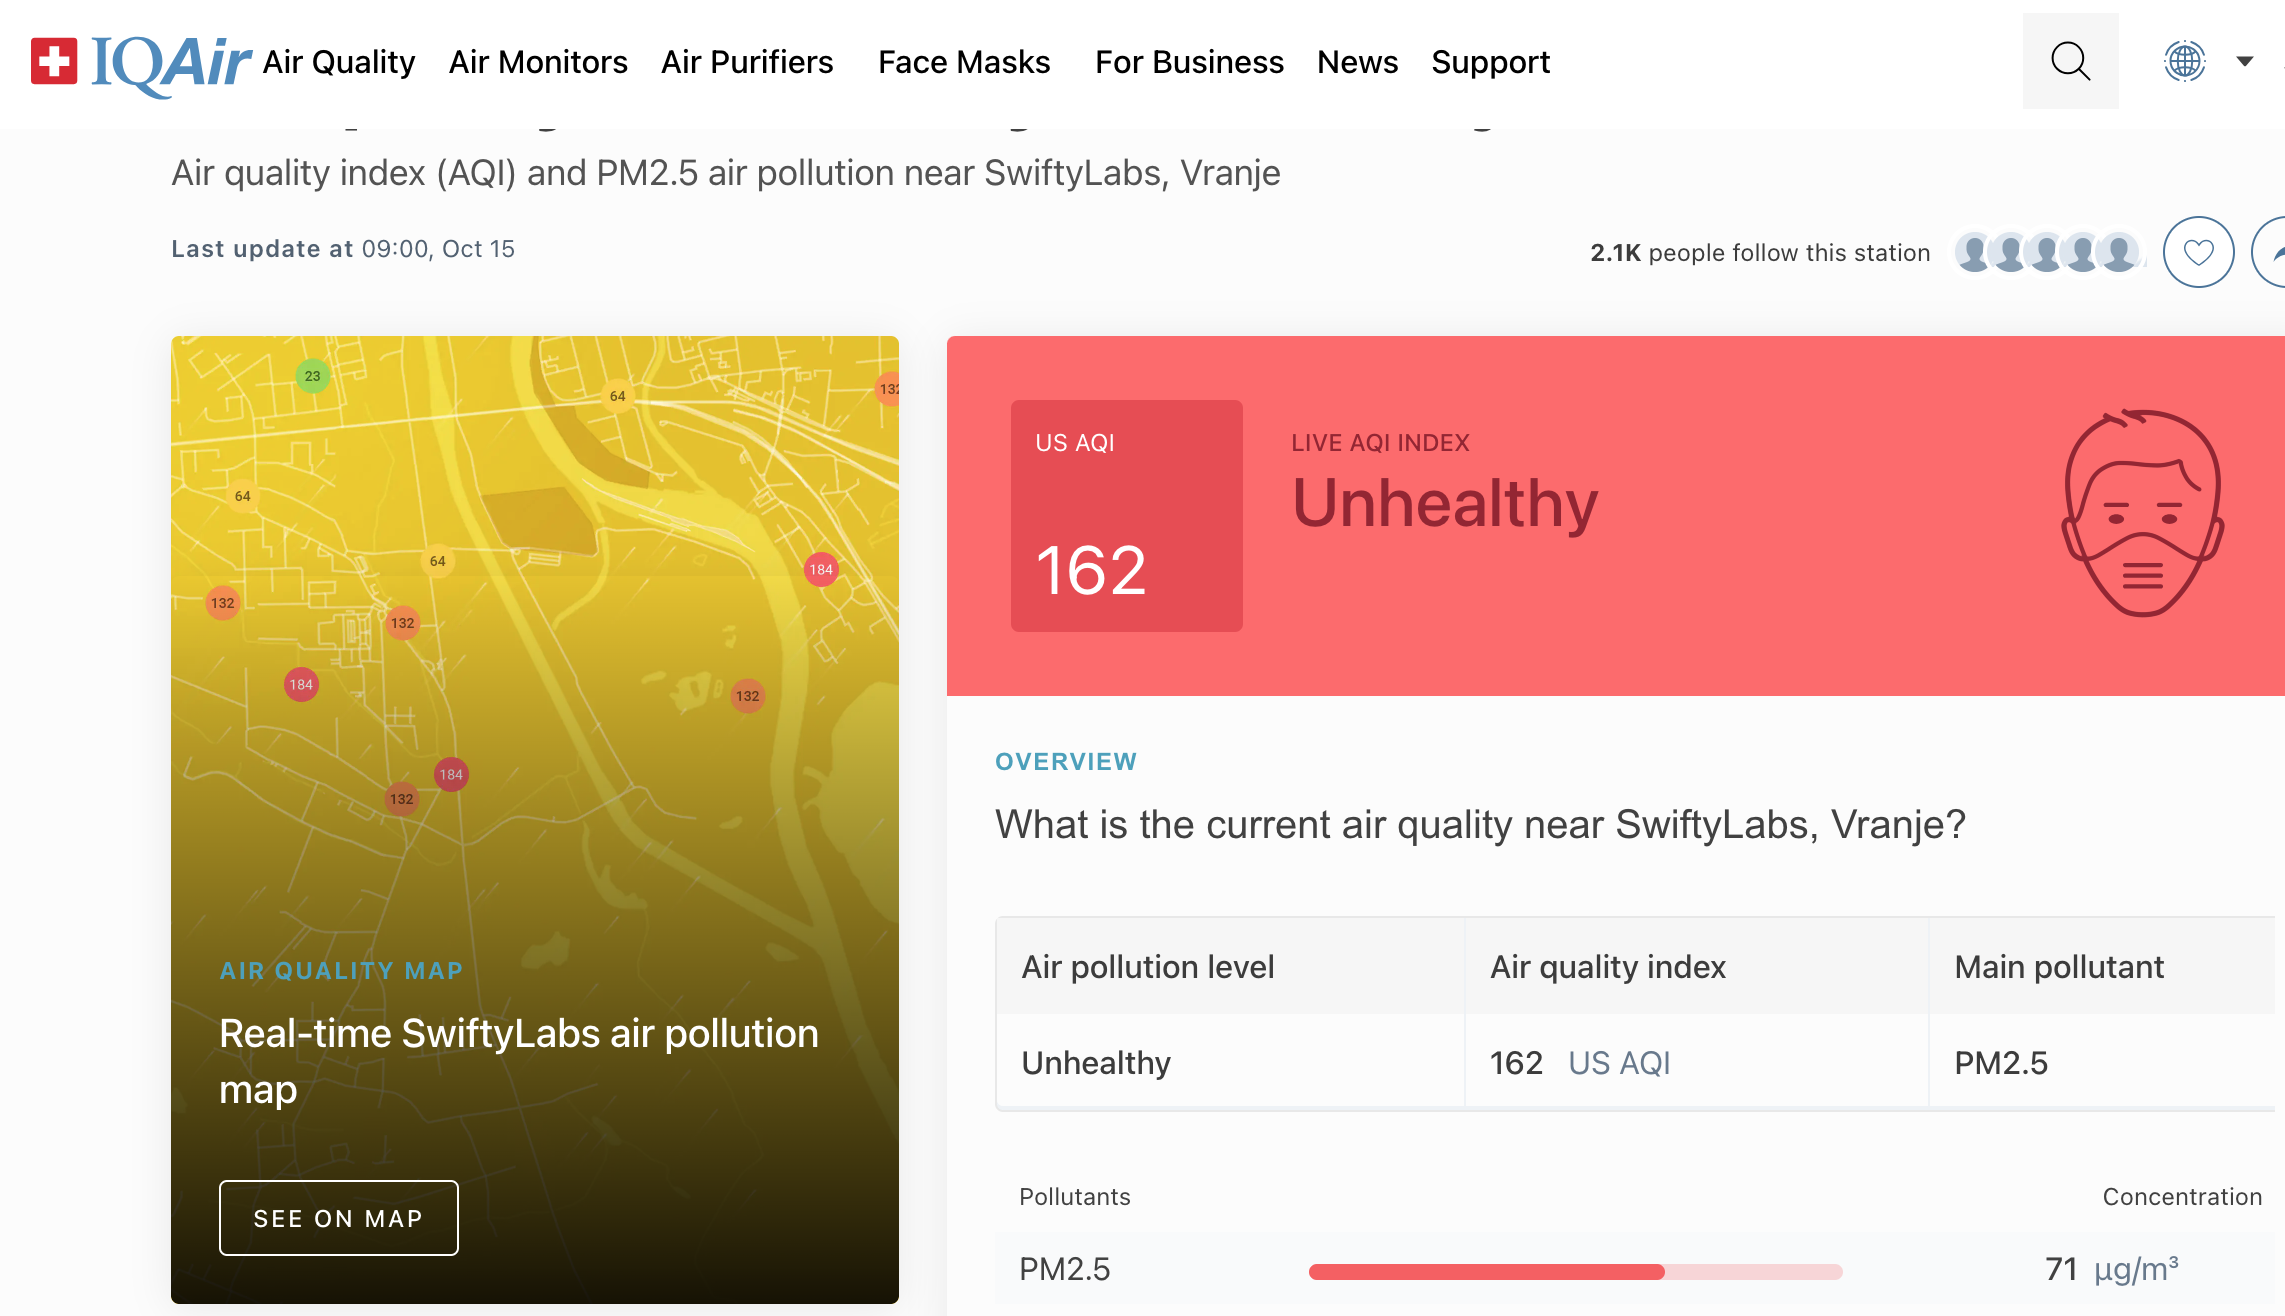This screenshot has width=2285, height=1316.
Task: Click the masked face health icon
Action: point(2142,514)
